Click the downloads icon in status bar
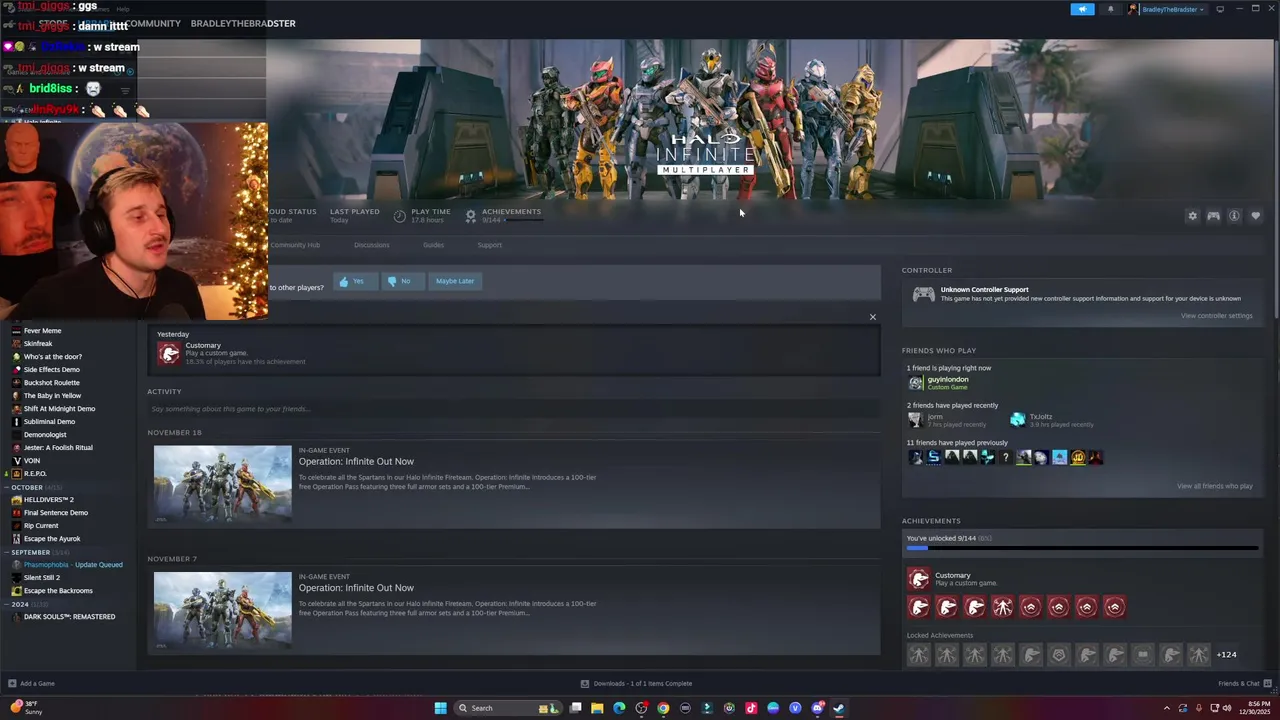 click(x=585, y=684)
